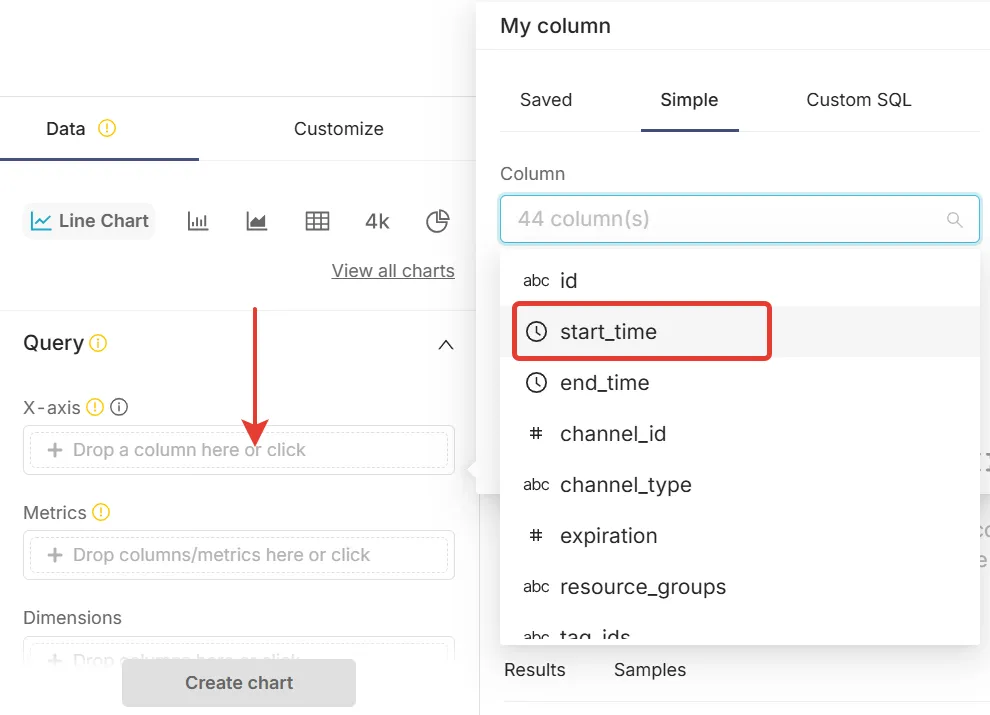This screenshot has width=990, height=715.
Task: Choose the pie chart icon
Action: 438,221
